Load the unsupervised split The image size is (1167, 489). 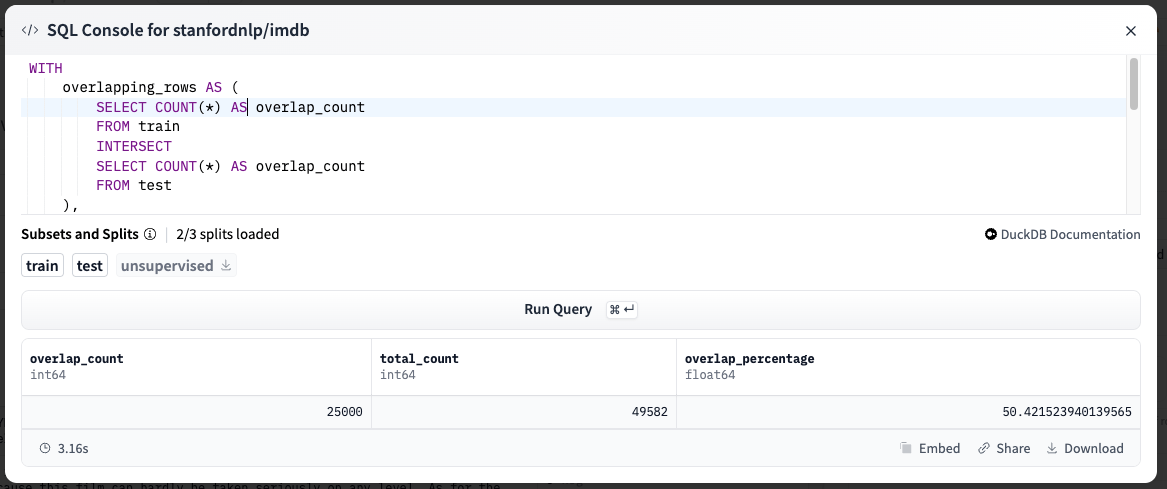pyautogui.click(x=166, y=266)
